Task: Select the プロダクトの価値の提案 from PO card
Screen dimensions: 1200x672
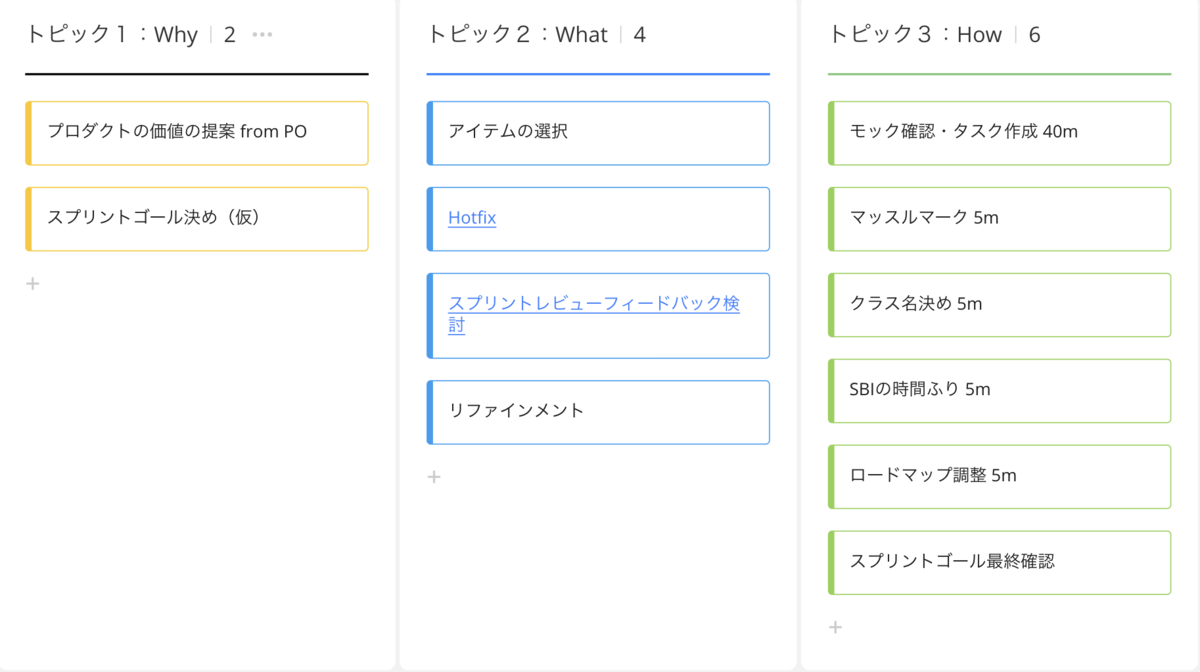Action: (x=197, y=133)
